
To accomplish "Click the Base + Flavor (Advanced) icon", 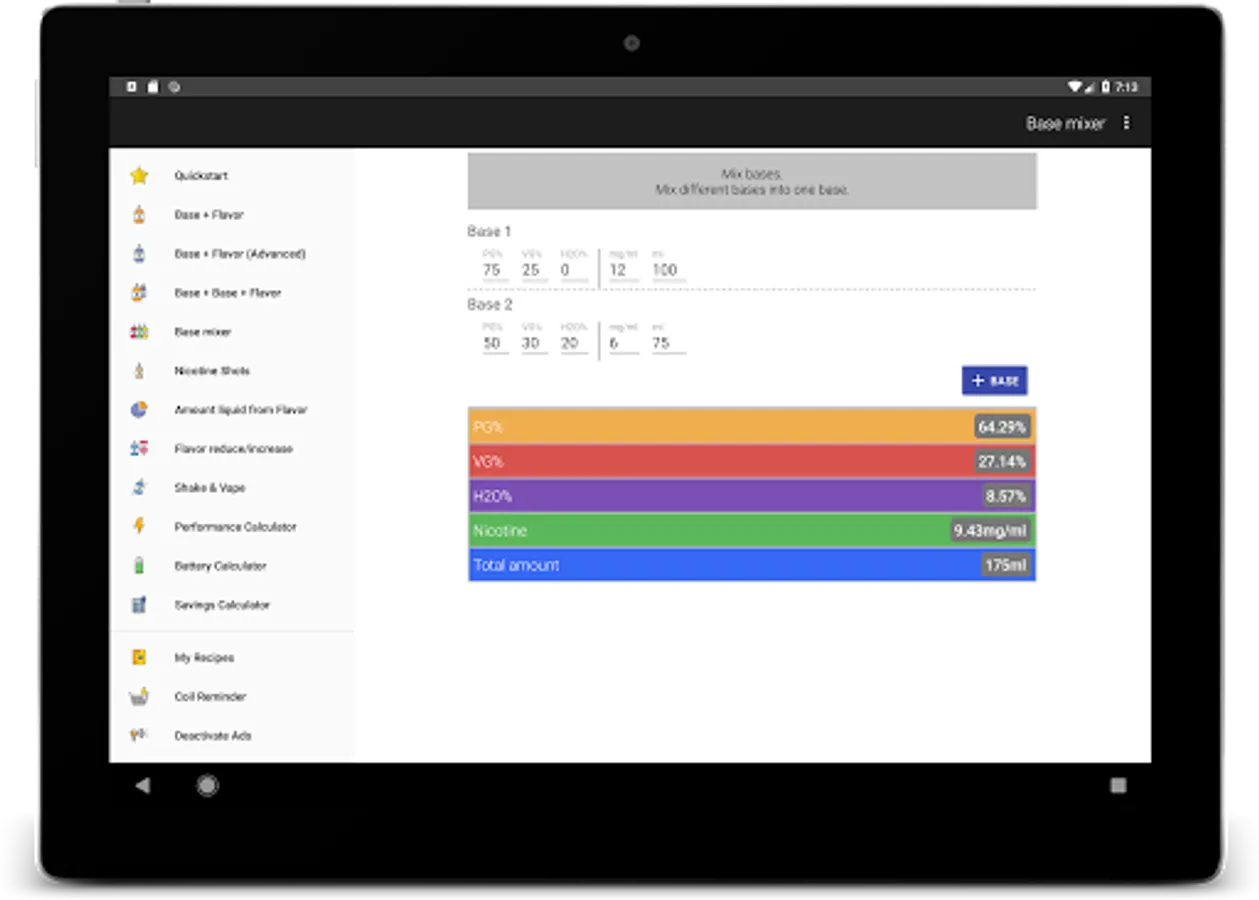I will pyautogui.click(x=139, y=254).
